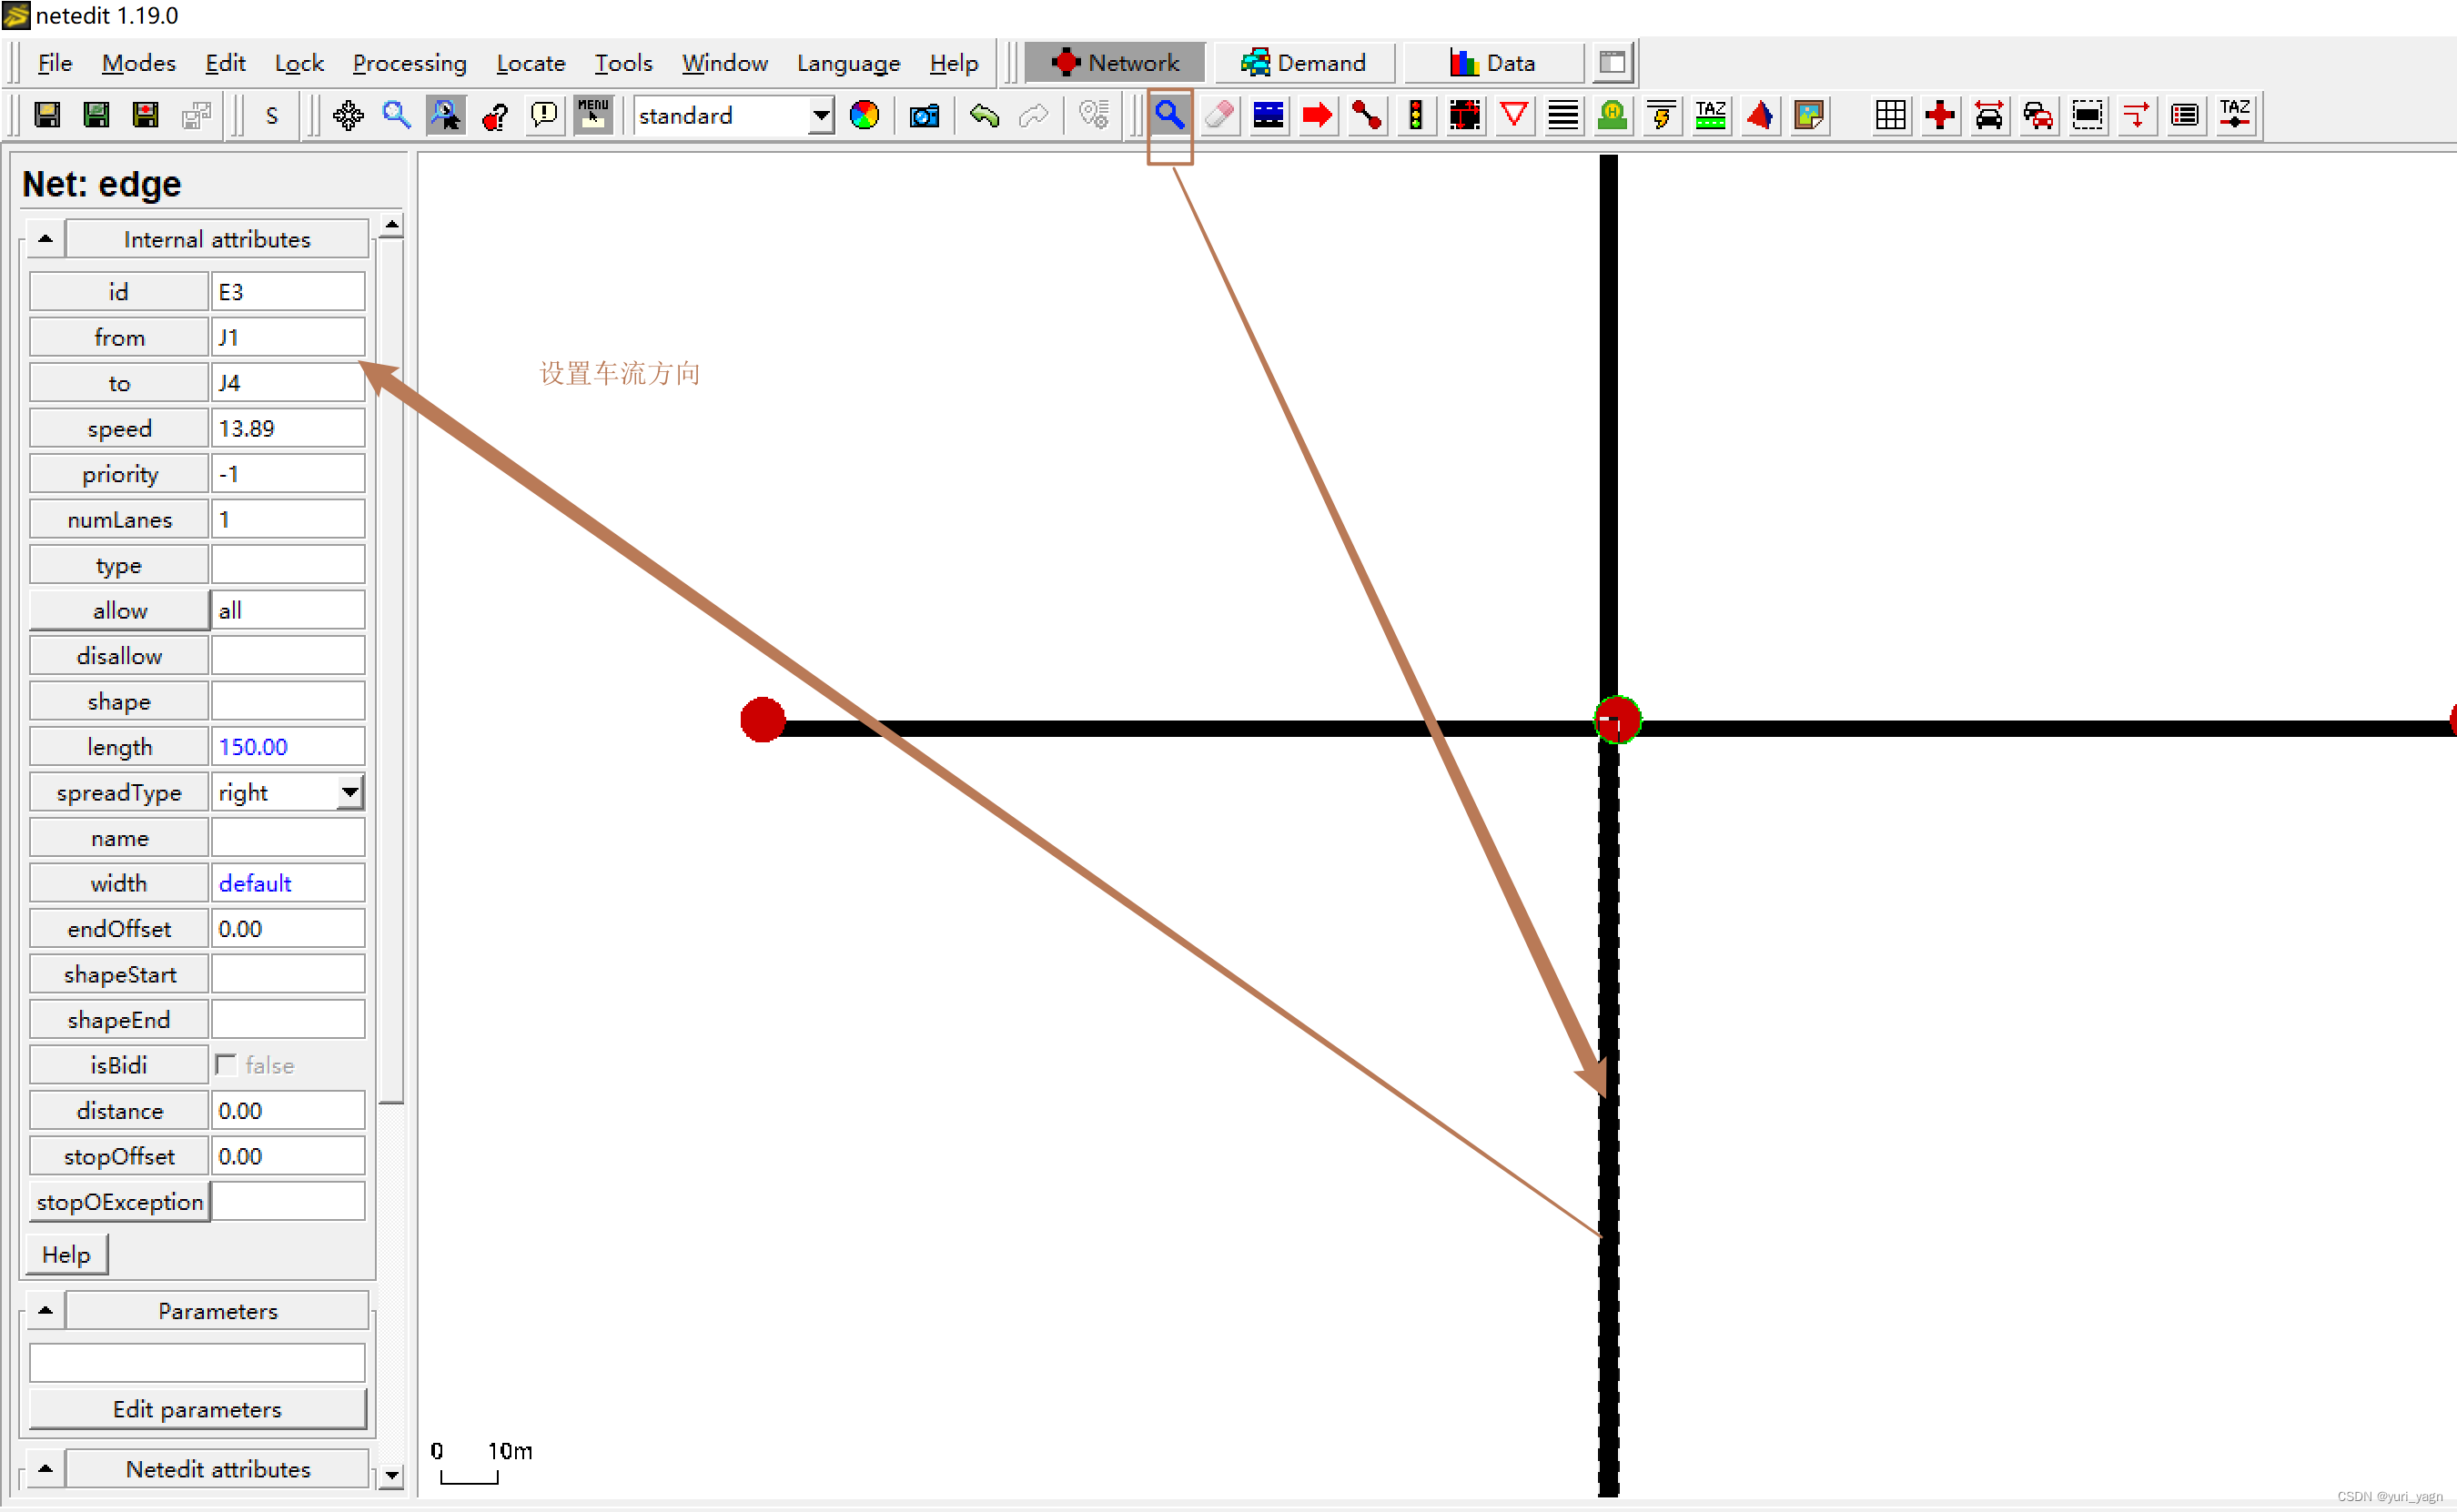Open the color wheel view settings
Image resolution: width=2457 pixels, height=1512 pixels.
coord(864,116)
